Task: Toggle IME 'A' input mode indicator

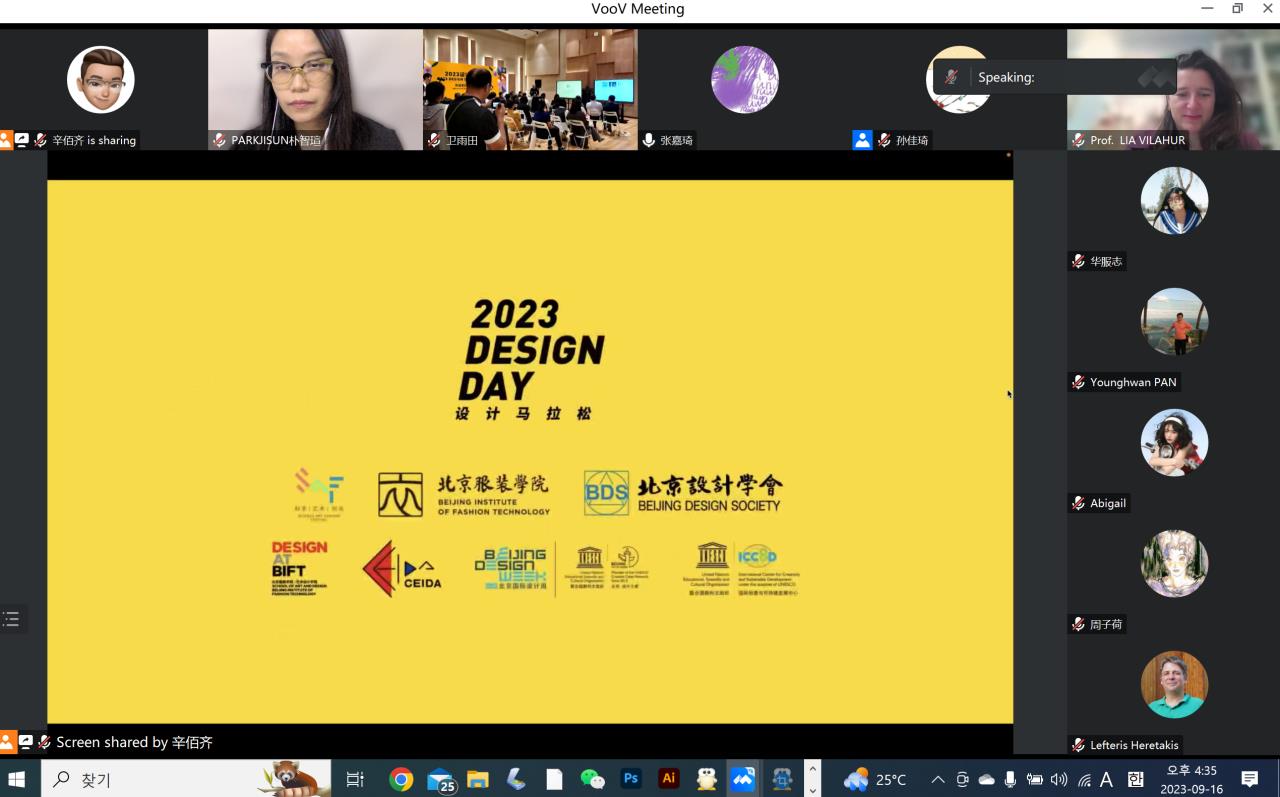Action: coord(1107,779)
